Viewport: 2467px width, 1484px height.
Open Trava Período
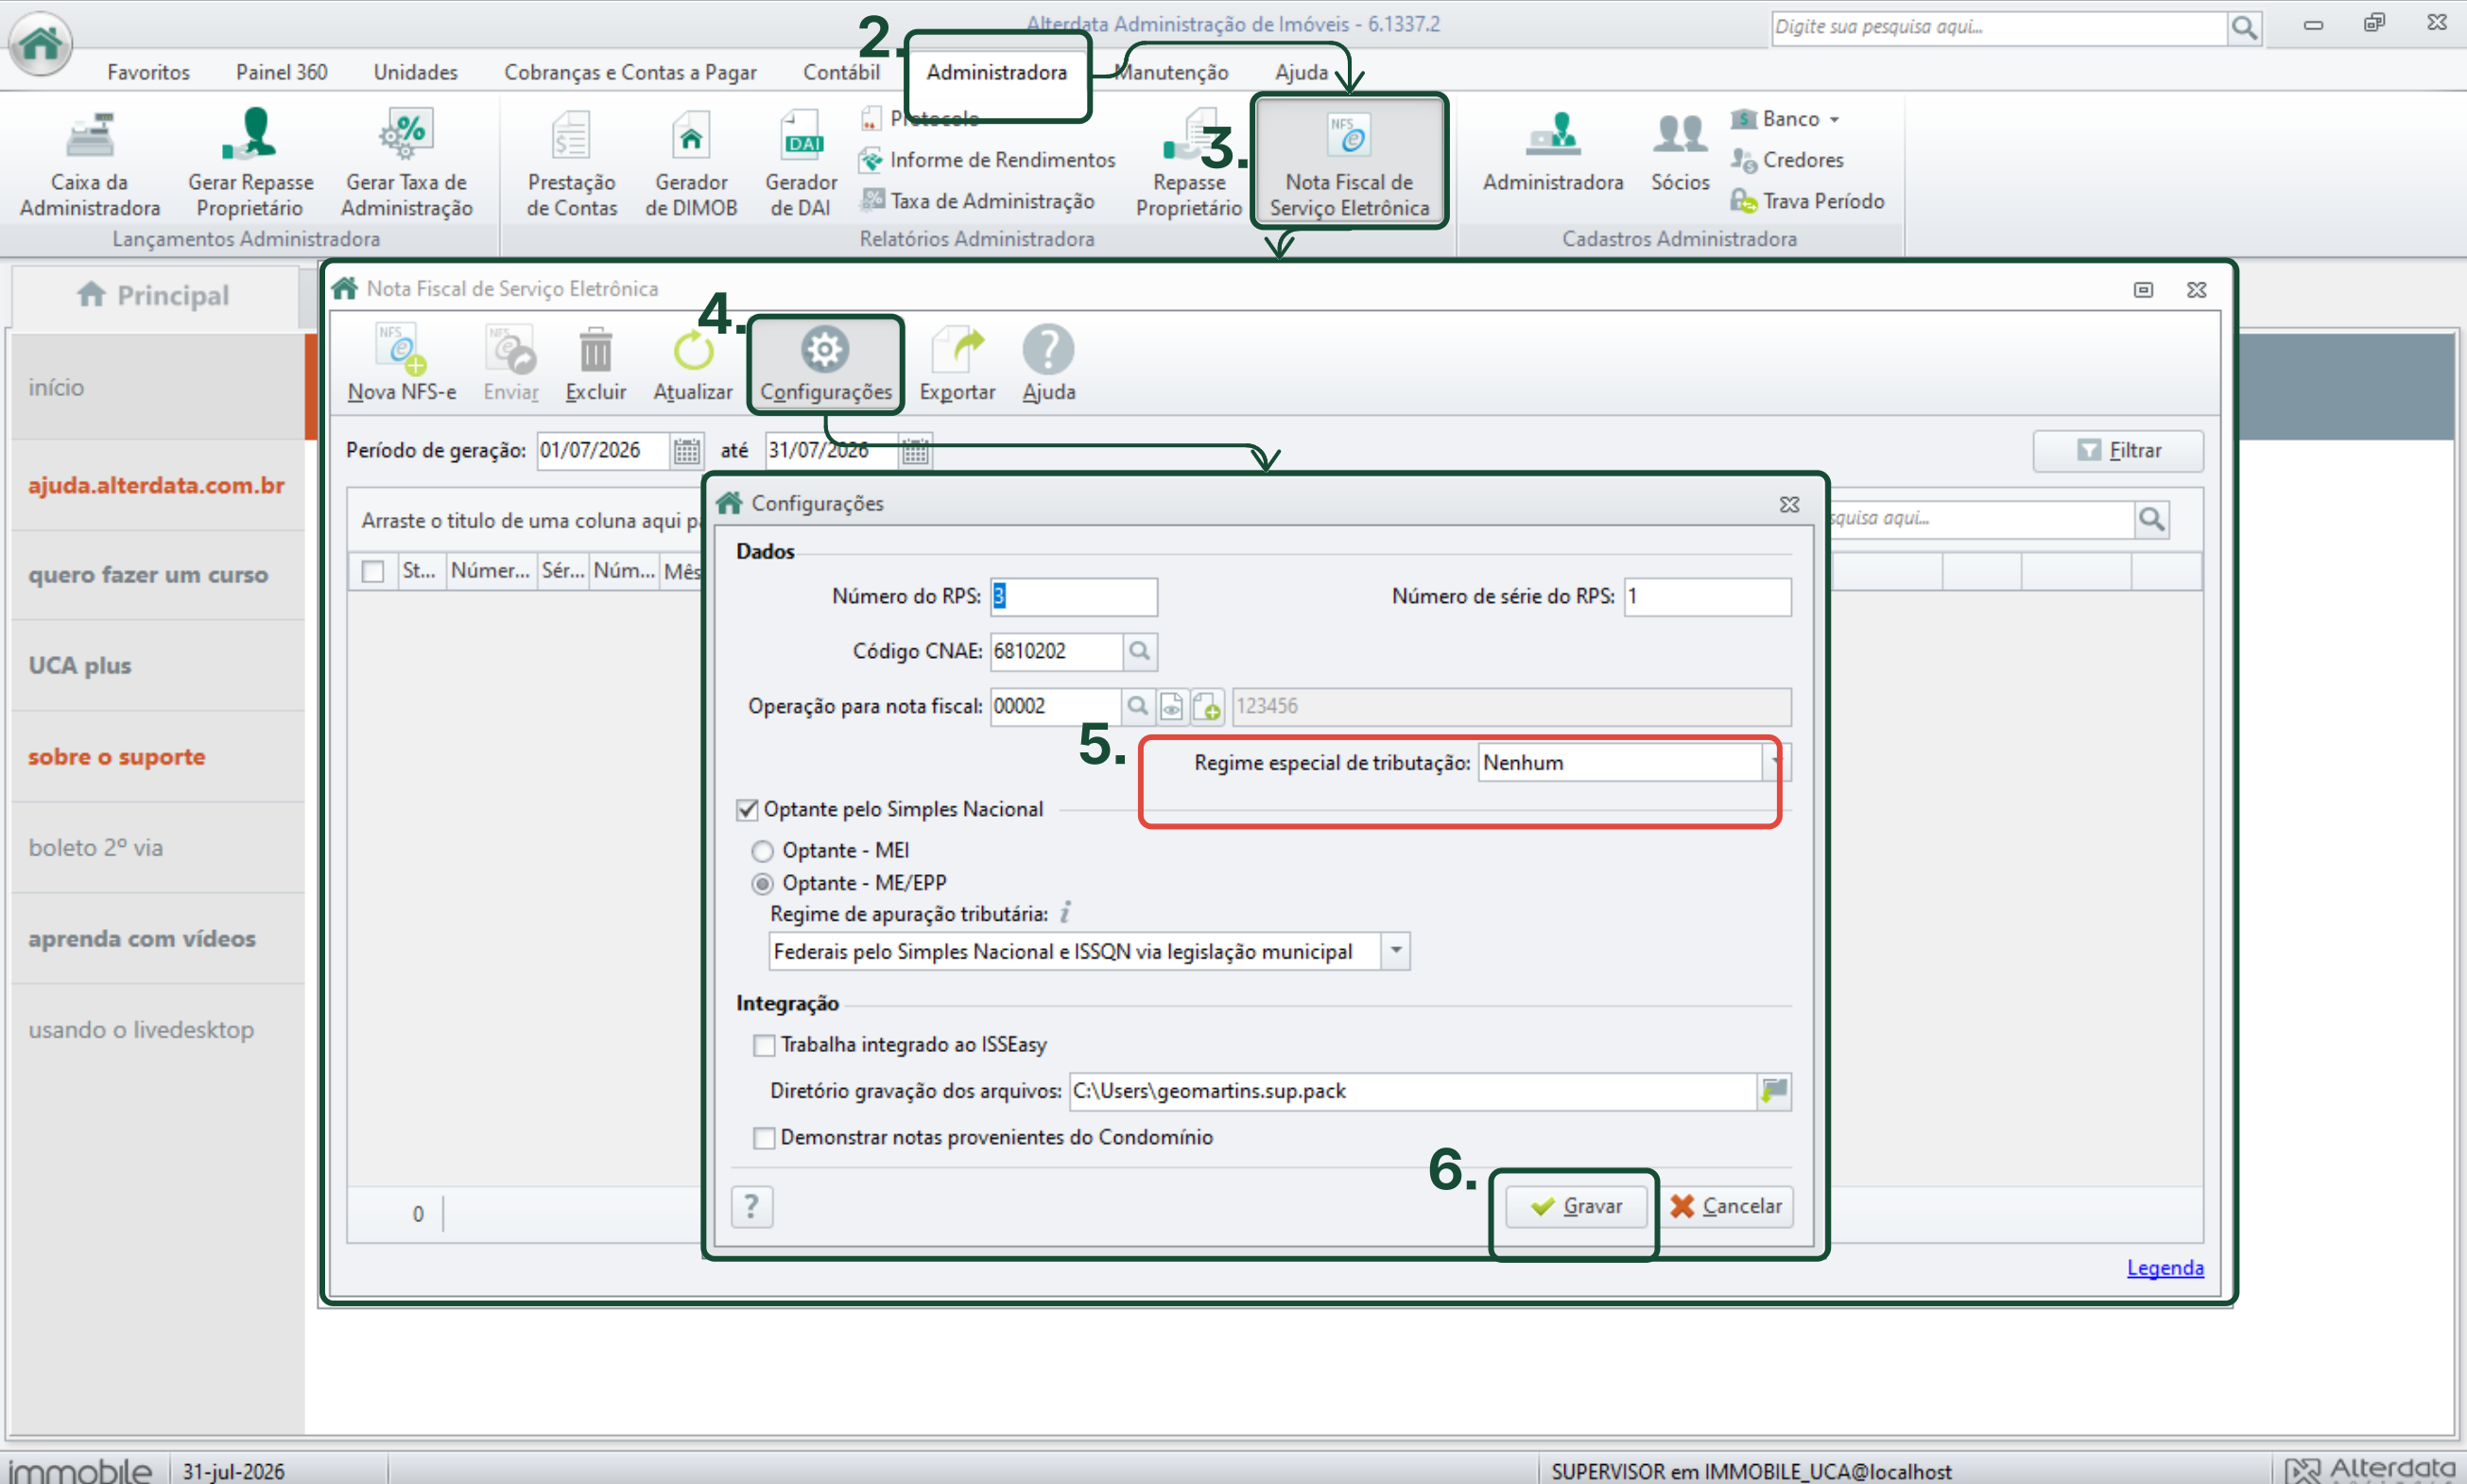coord(1807,201)
